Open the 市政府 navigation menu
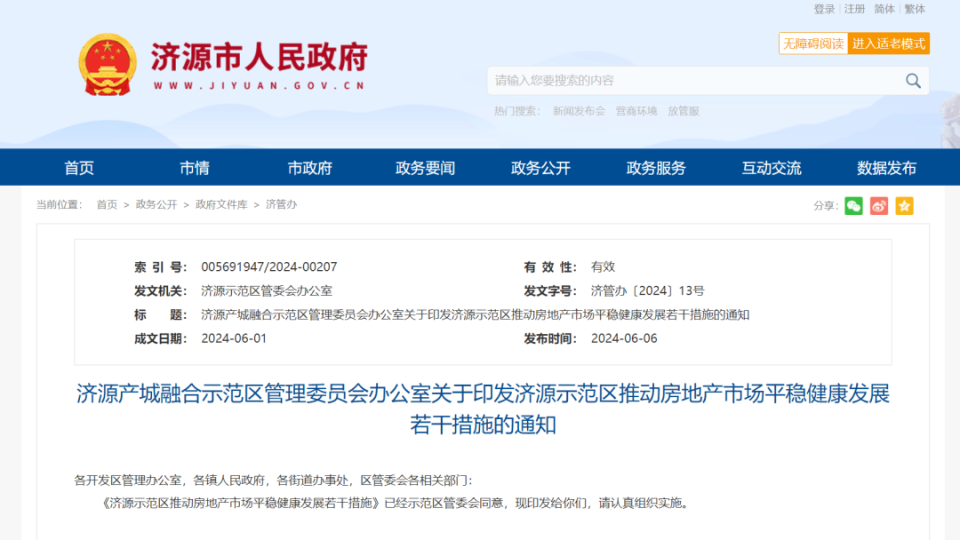 (309, 168)
